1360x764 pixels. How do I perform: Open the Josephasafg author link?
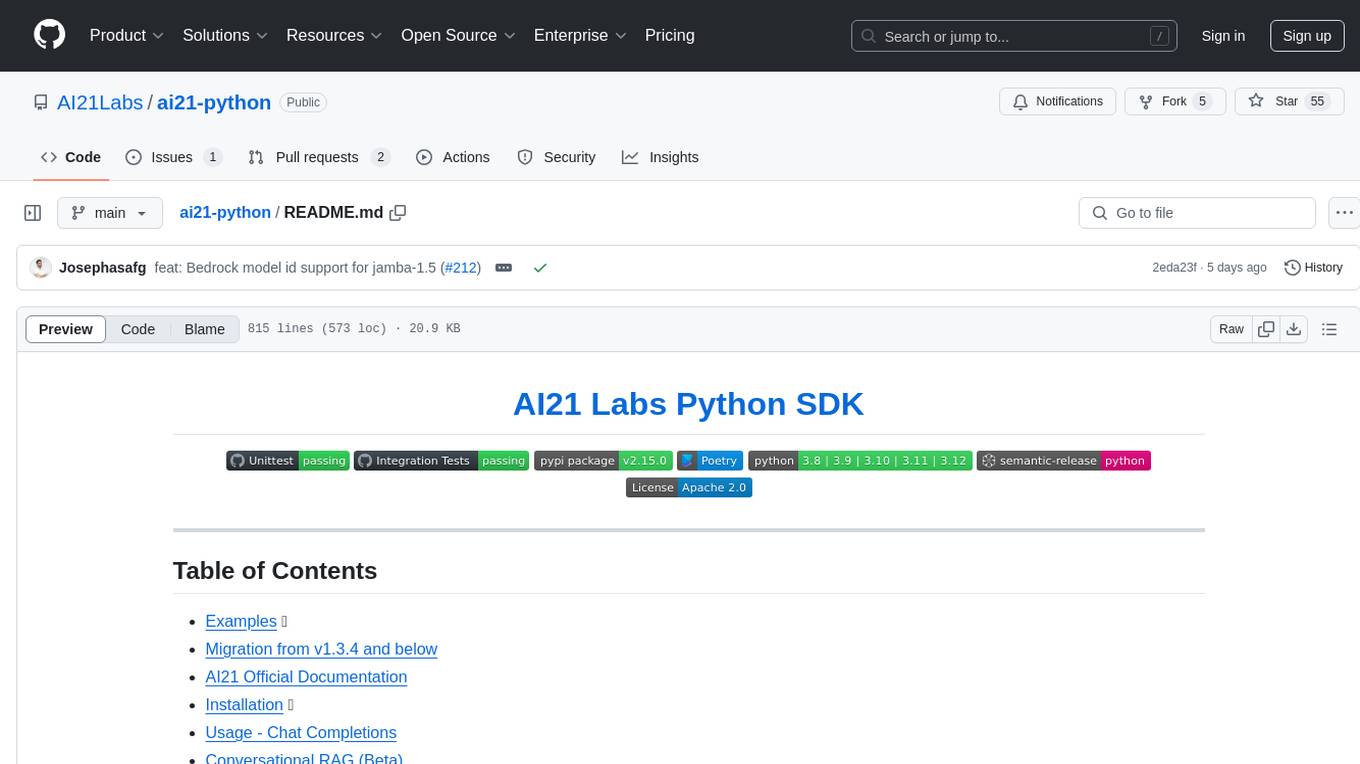pyautogui.click(x=103, y=268)
